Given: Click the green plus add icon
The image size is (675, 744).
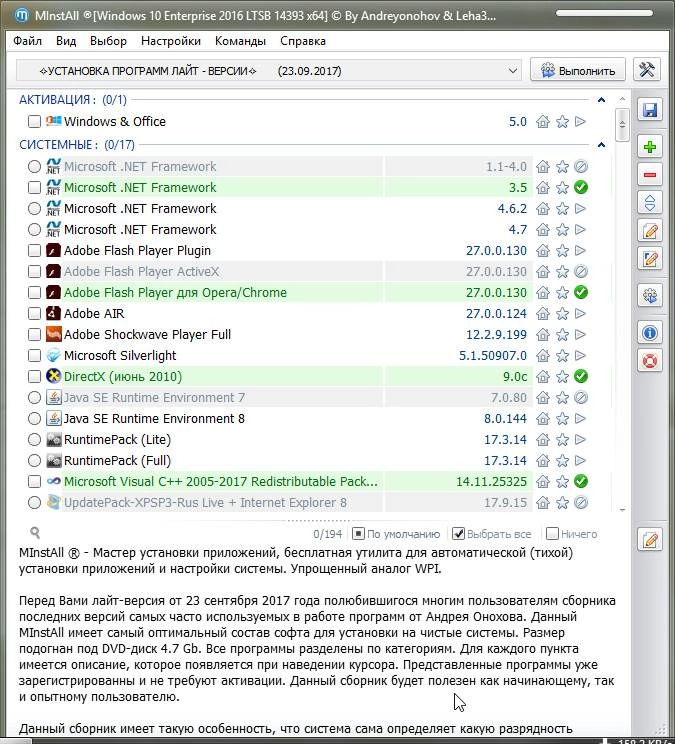Looking at the screenshot, I should click(x=649, y=147).
